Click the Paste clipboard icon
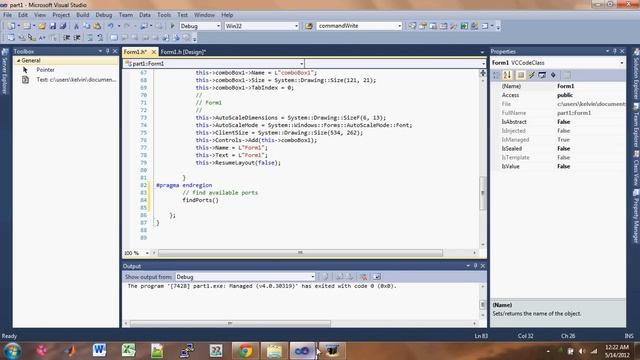Viewport: 640px width, 360px height. tap(97, 26)
